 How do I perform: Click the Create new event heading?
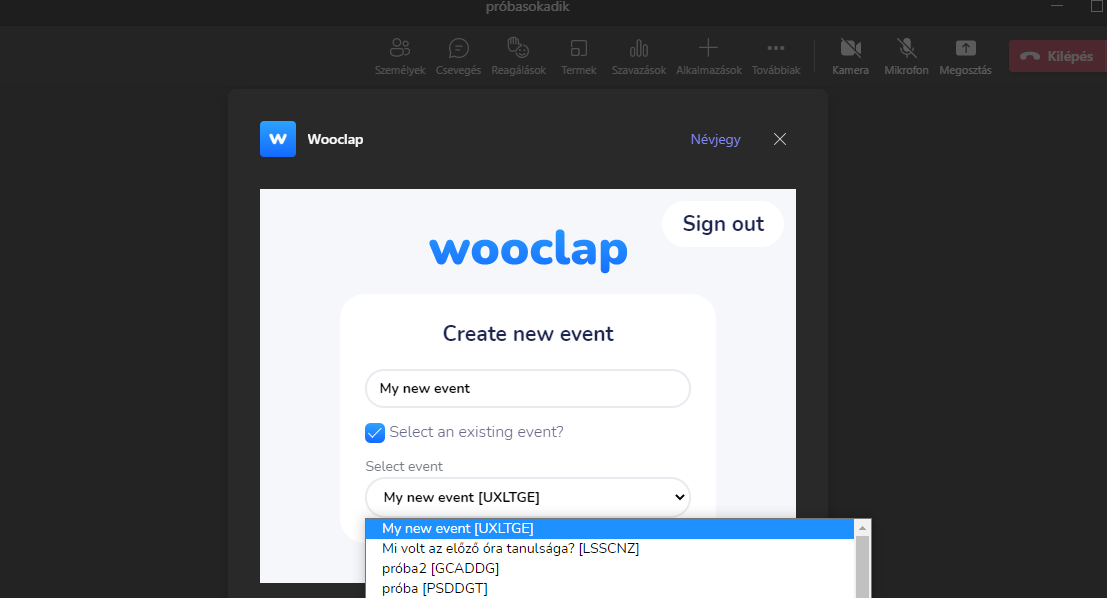pyautogui.click(x=528, y=333)
